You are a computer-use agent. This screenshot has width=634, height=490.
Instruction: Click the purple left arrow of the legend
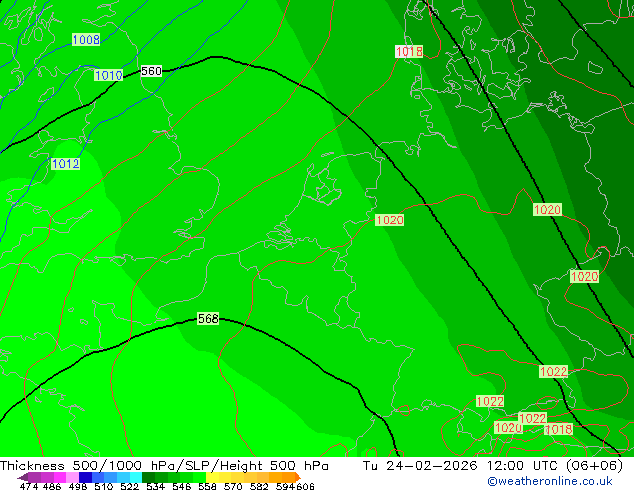pyautogui.click(x=23, y=477)
